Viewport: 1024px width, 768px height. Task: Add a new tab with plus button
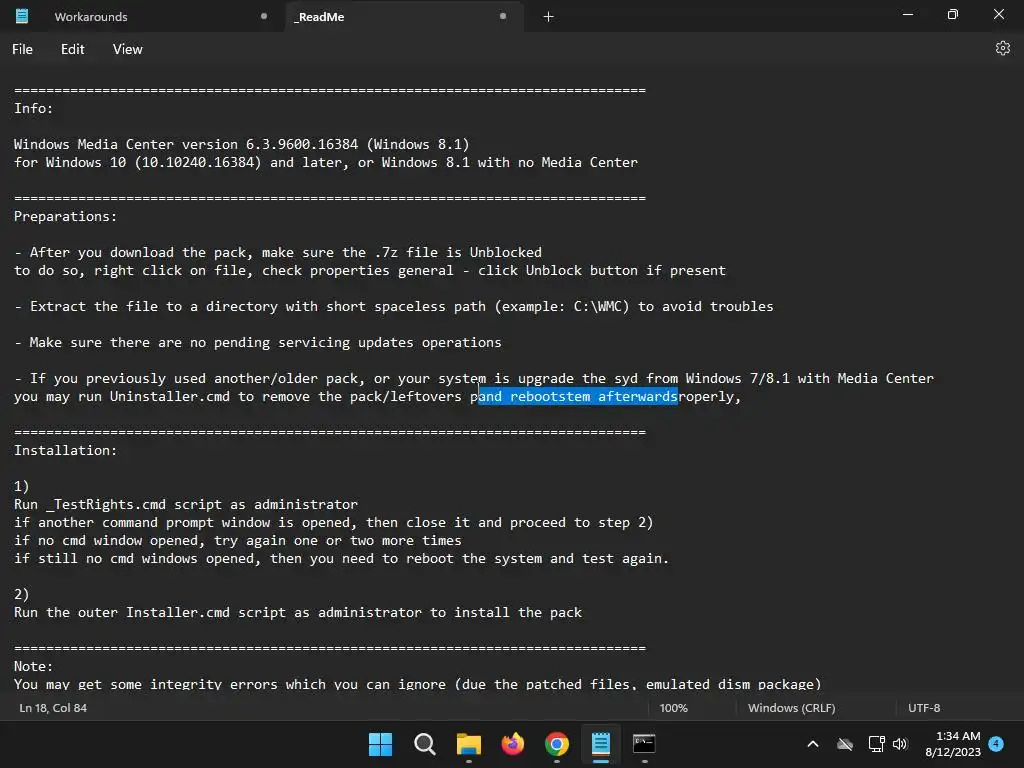click(x=549, y=16)
